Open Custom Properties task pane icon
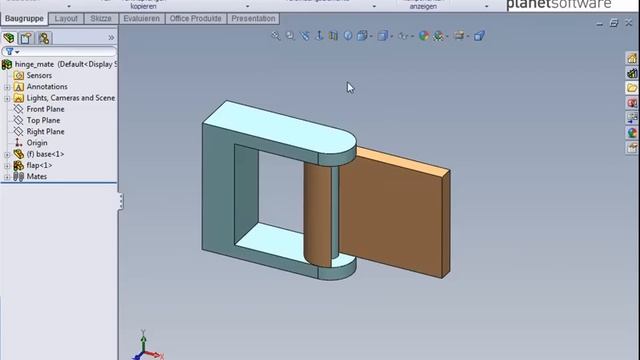This screenshot has width=640, height=360. click(632, 147)
